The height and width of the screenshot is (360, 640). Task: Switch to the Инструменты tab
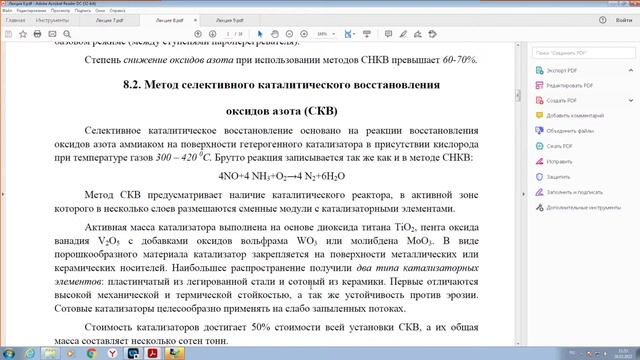pyautogui.click(x=52, y=20)
